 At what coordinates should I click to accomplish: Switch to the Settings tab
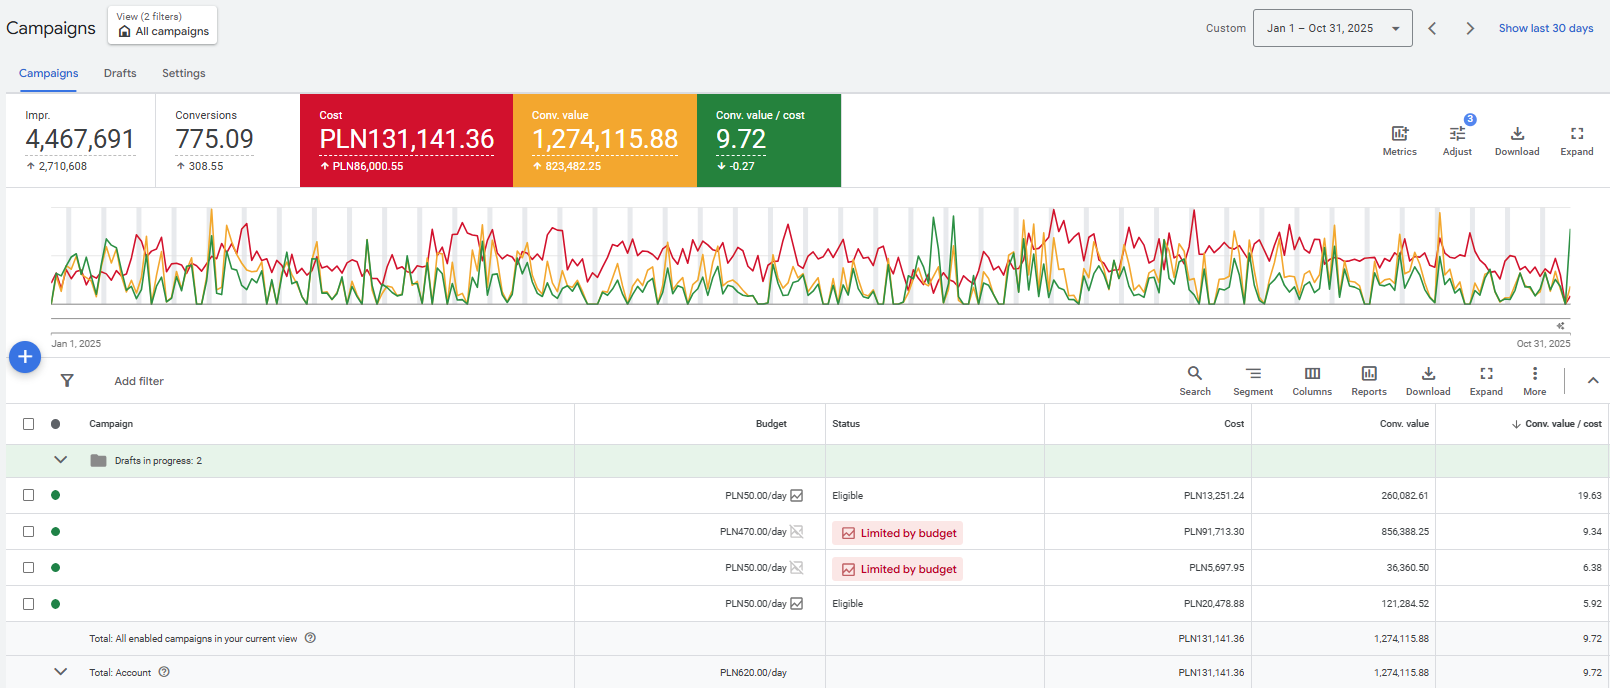[x=184, y=73]
